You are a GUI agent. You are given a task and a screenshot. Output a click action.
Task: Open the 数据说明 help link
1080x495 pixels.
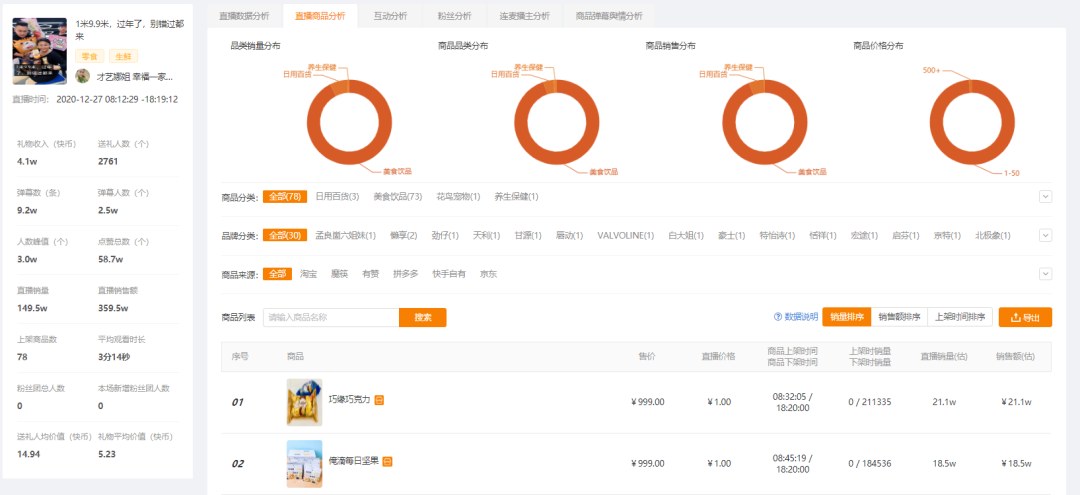coord(796,317)
